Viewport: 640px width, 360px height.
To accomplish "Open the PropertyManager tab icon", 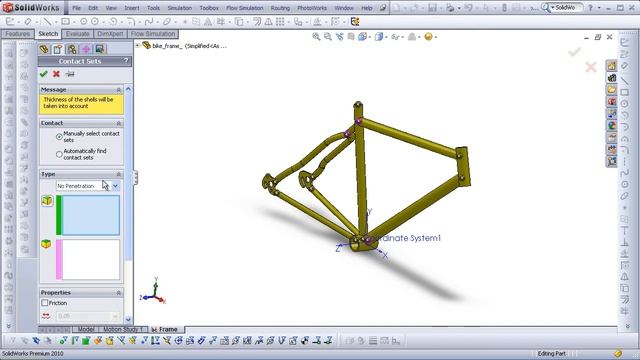I will tap(58, 49).
